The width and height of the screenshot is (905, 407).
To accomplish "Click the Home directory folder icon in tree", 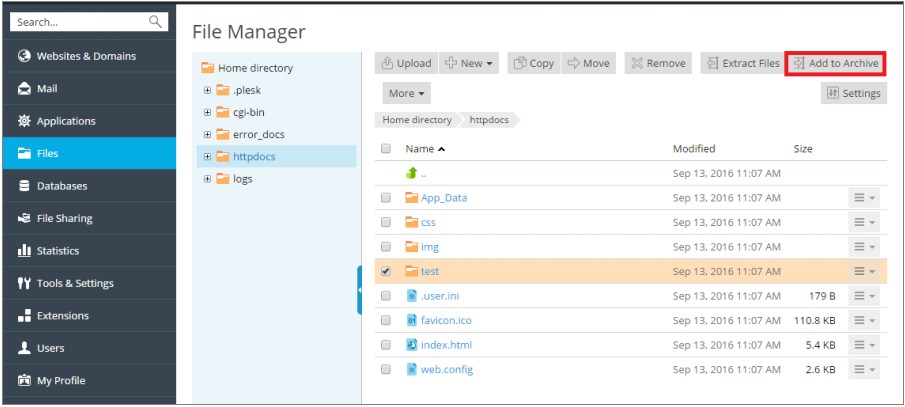I will (x=207, y=68).
